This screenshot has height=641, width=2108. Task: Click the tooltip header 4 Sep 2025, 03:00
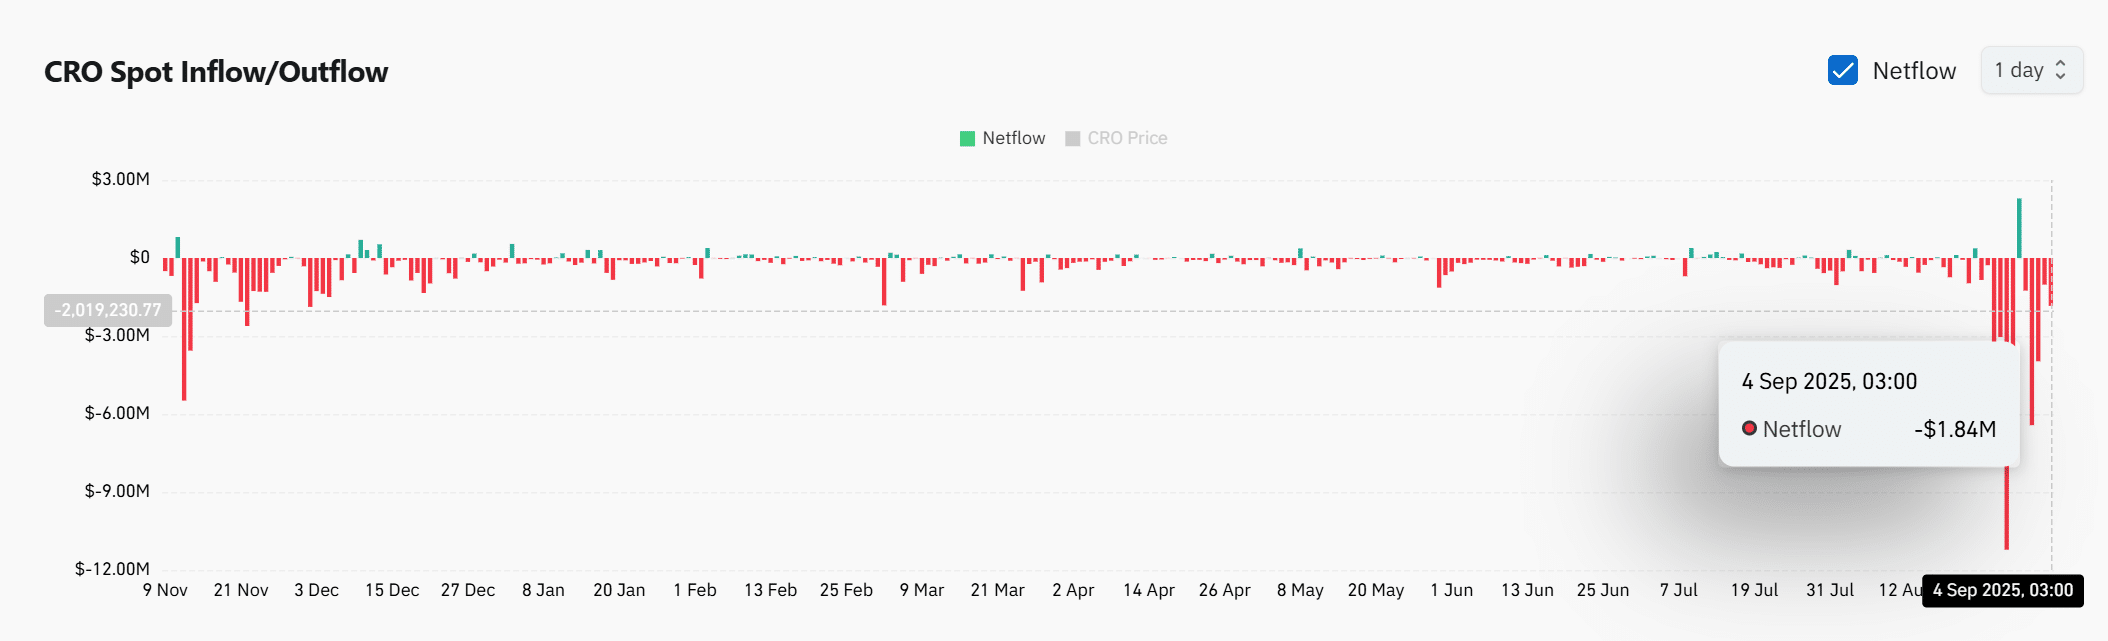click(1829, 382)
